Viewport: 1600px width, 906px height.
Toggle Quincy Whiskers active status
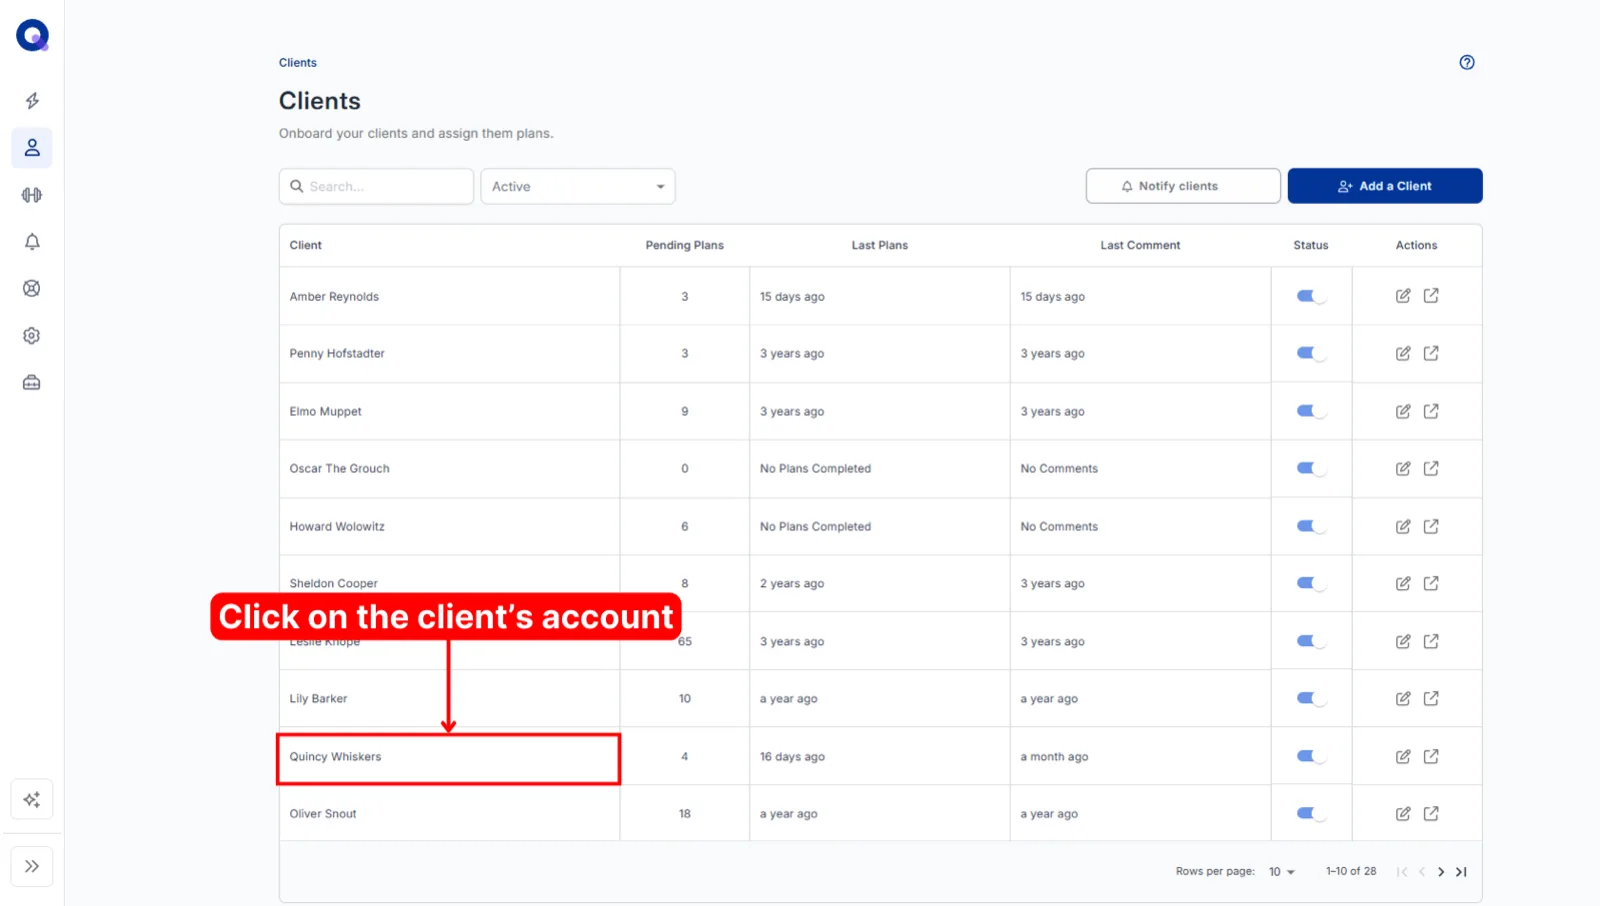(x=1311, y=756)
